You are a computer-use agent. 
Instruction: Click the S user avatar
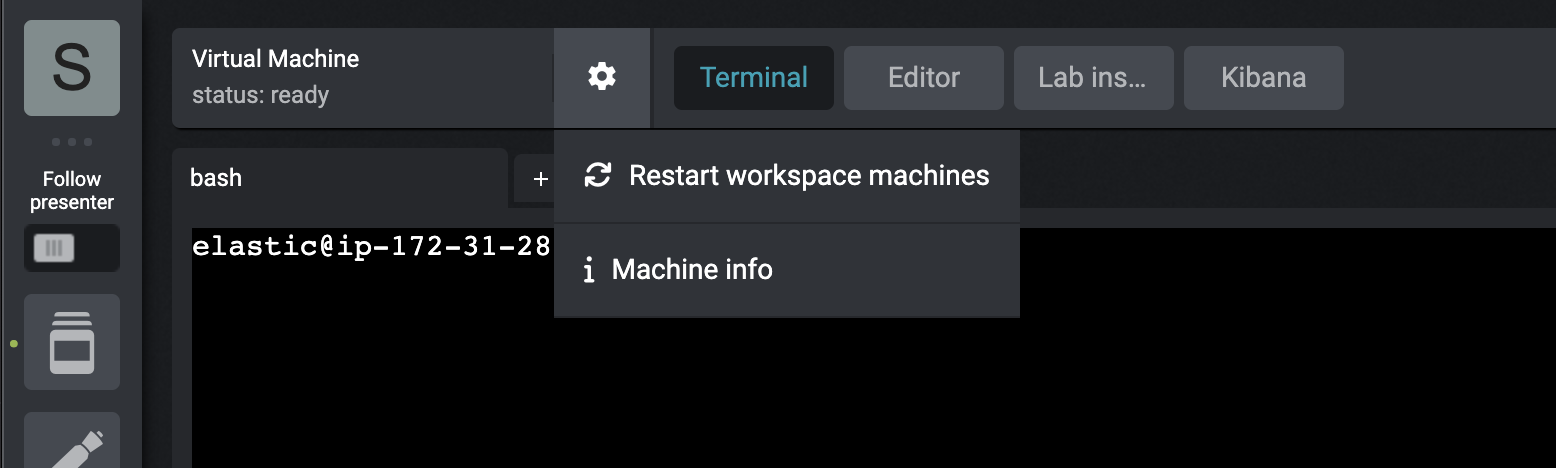[72, 68]
